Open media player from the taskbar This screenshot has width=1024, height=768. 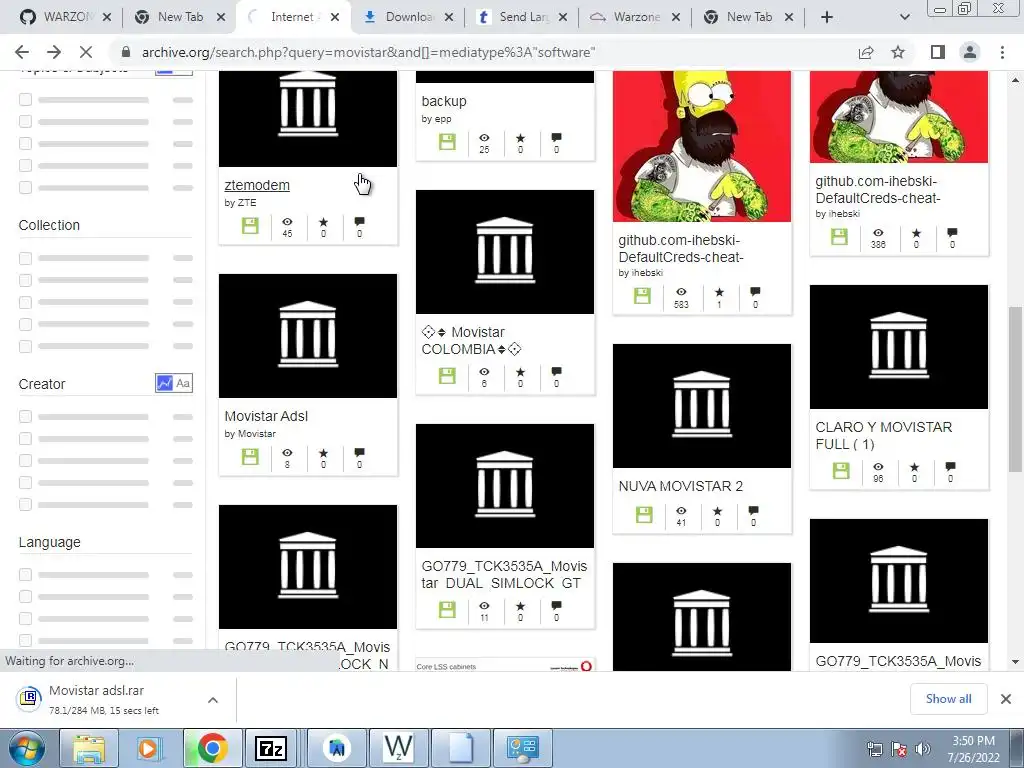[x=148, y=748]
